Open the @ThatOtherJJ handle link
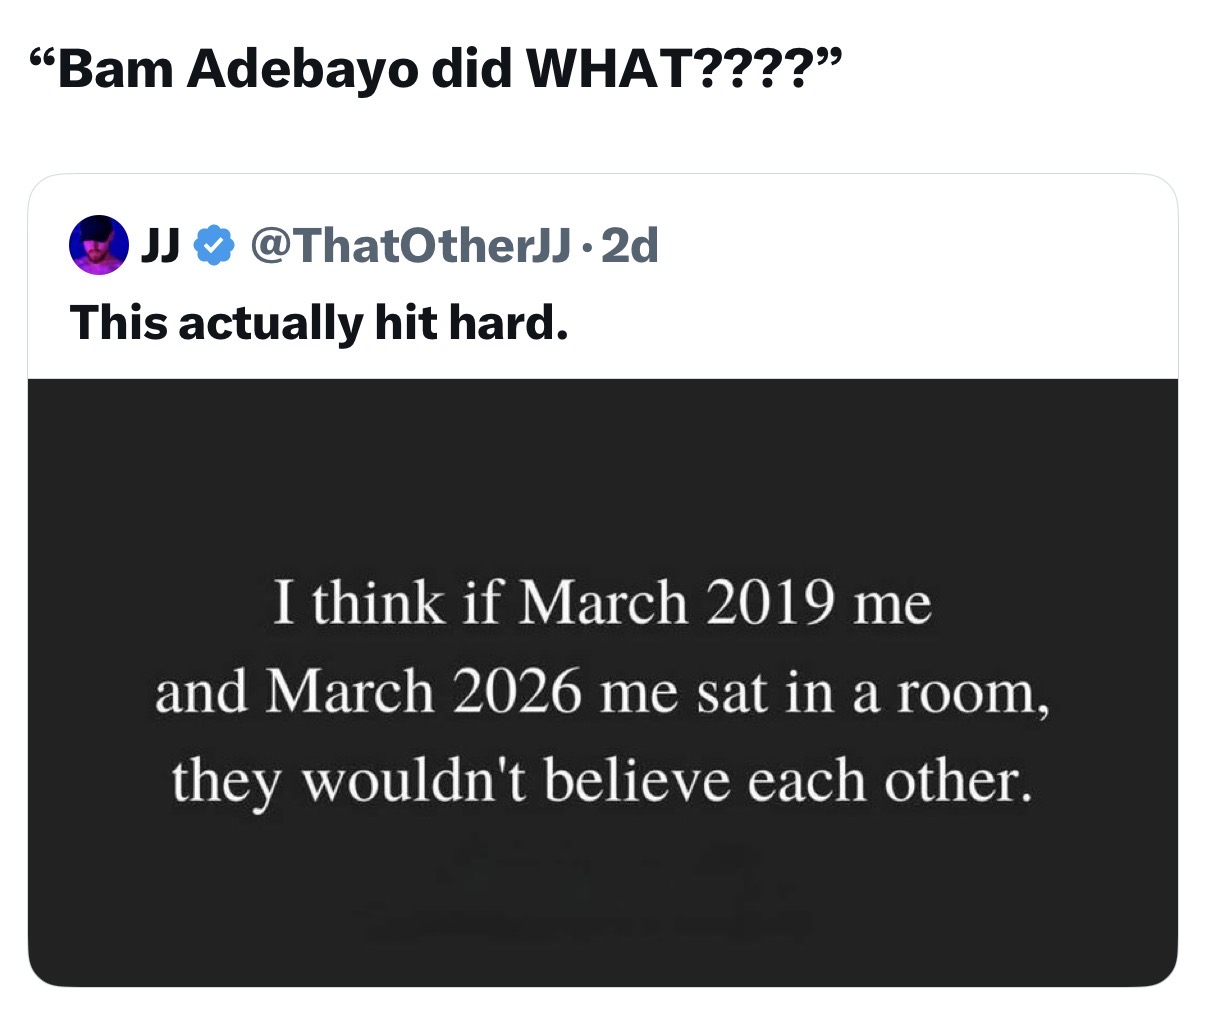1206x1030 pixels. coord(412,244)
